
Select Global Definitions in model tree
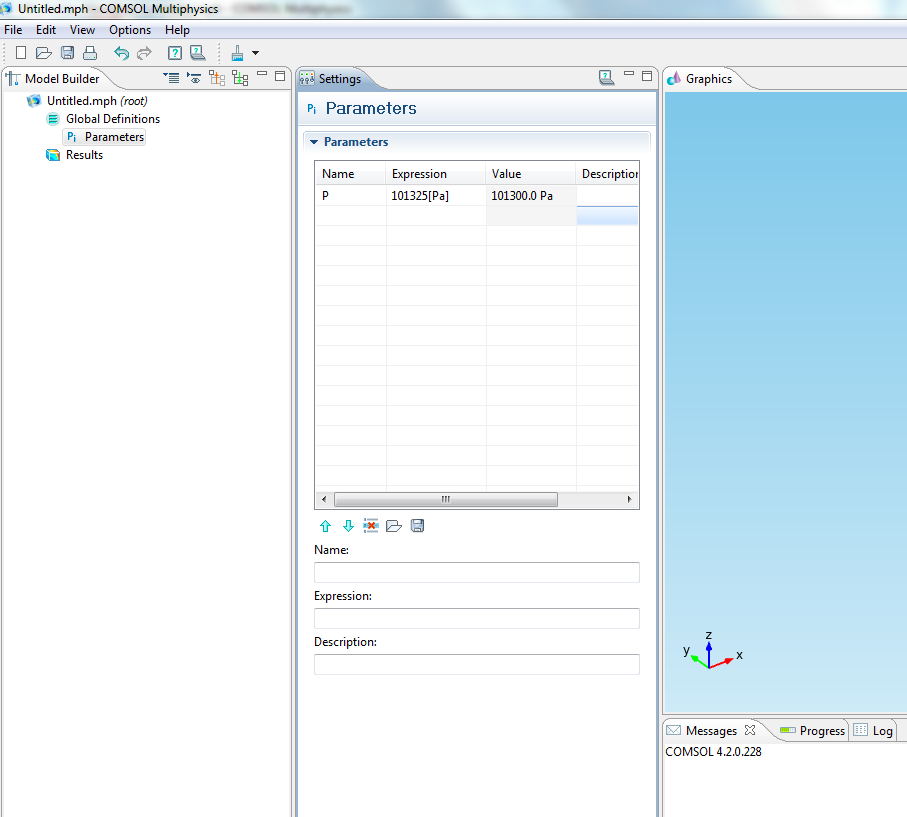pyautogui.click(x=112, y=119)
